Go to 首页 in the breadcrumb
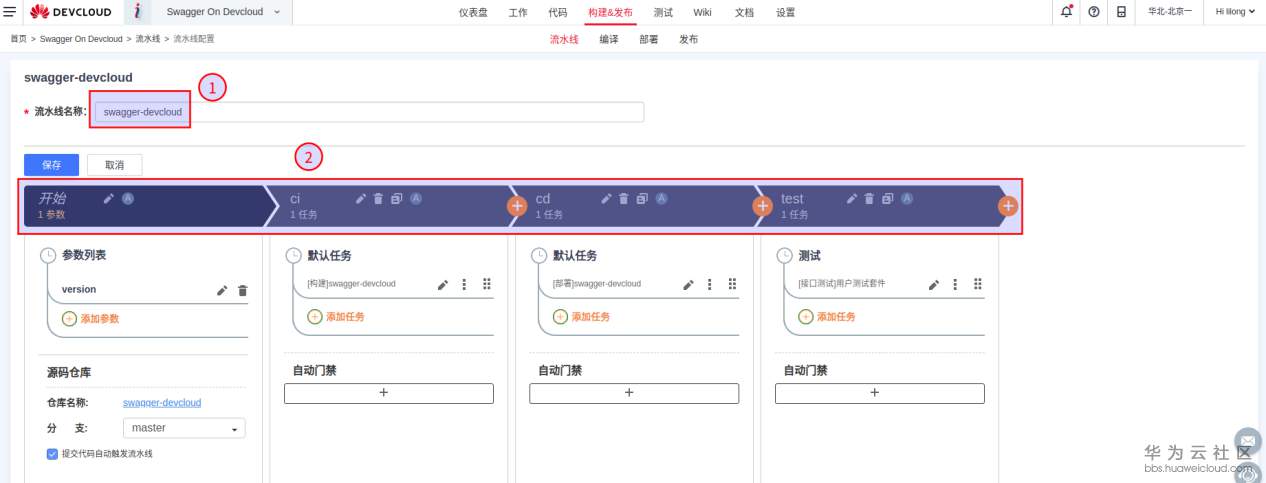 [x=18, y=39]
